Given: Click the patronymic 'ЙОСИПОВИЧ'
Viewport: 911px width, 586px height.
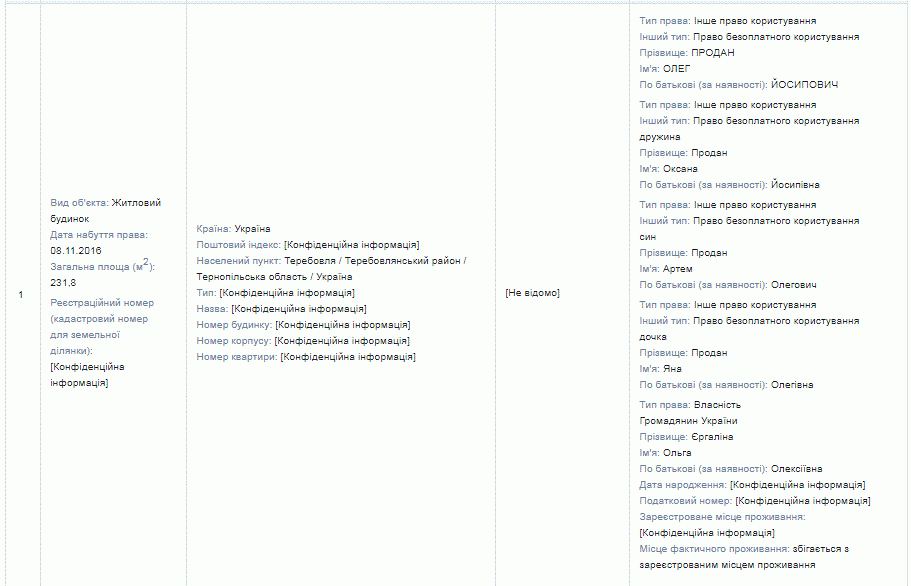Looking at the screenshot, I should (x=805, y=85).
